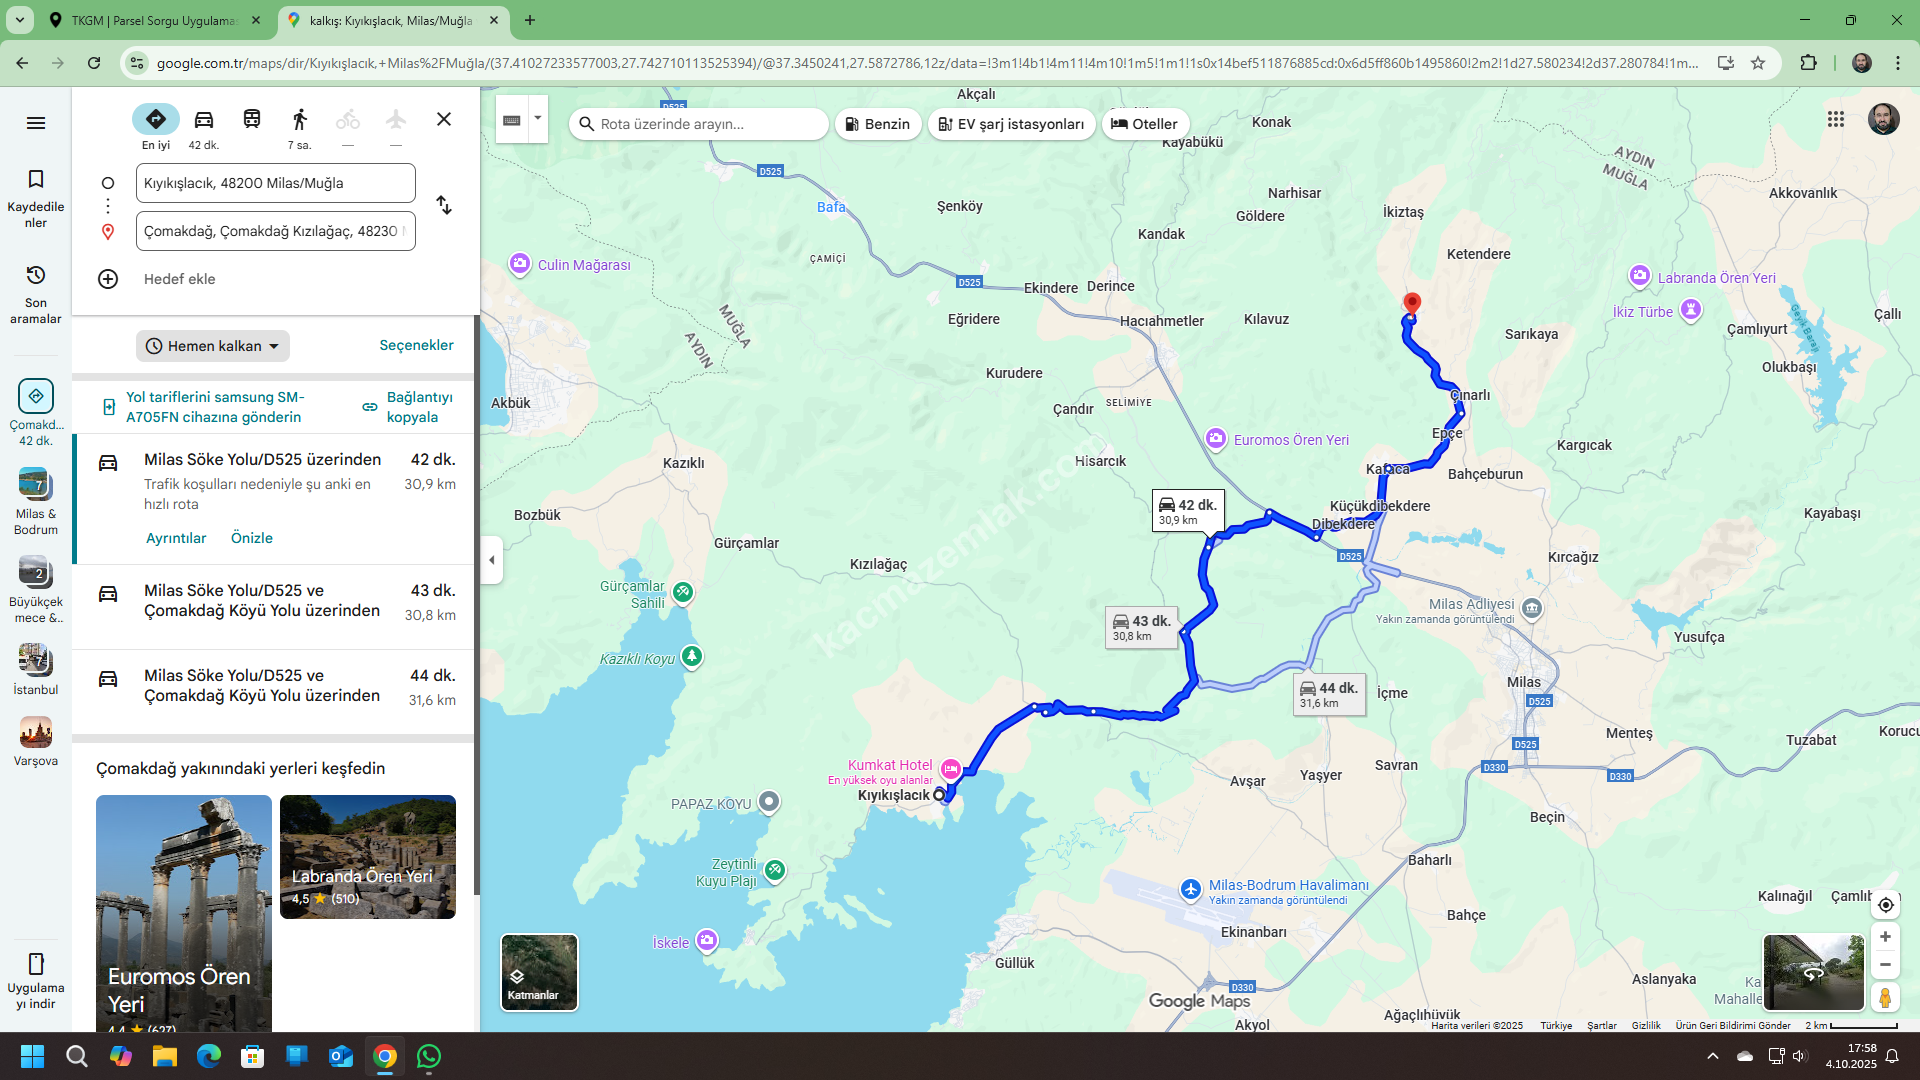
Task: Toggle the Katmanlar layers view
Action: 539,972
